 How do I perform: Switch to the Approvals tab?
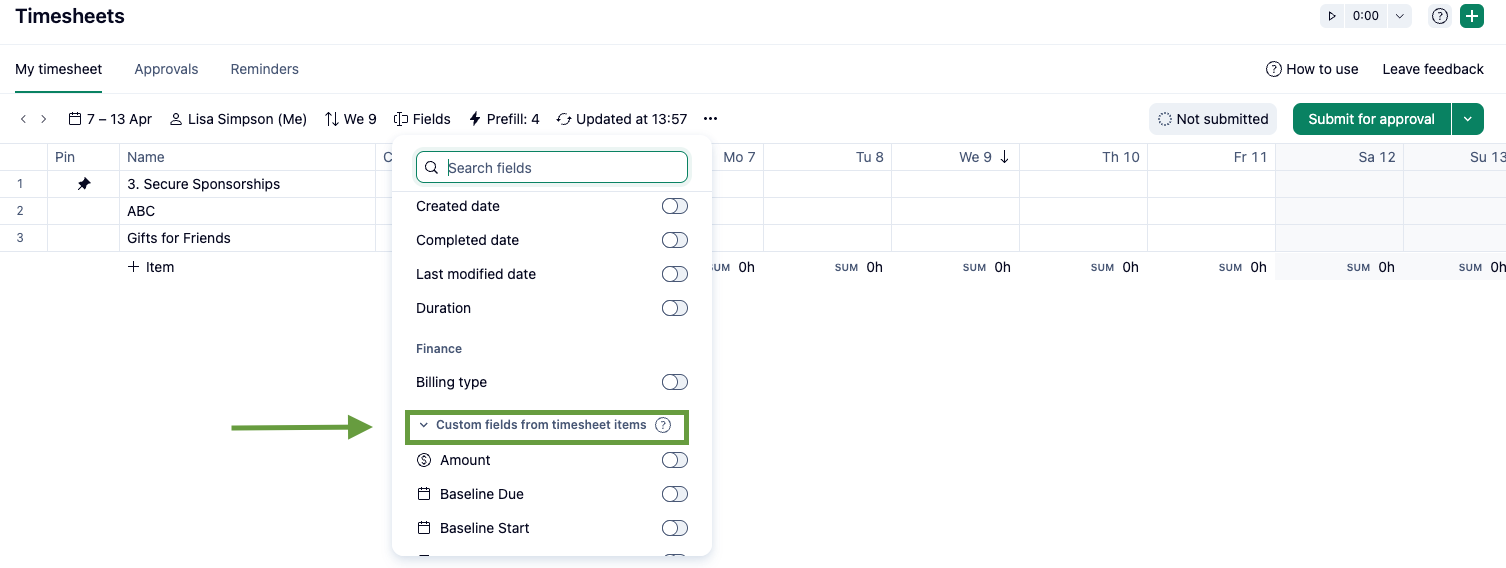166,69
